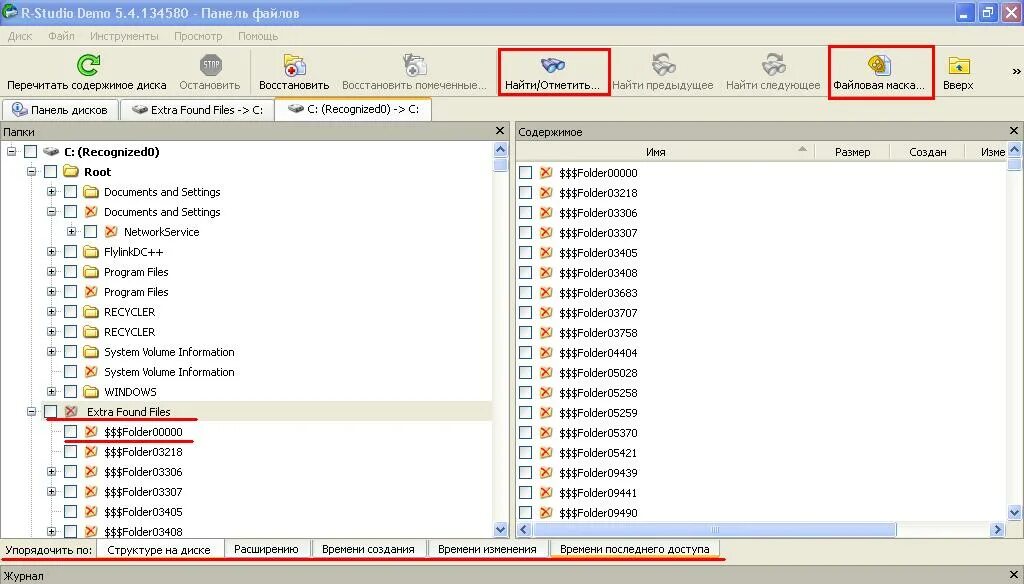Check $$$Folder05258 in the content list
This screenshot has height=584, width=1024.
tap(525, 393)
